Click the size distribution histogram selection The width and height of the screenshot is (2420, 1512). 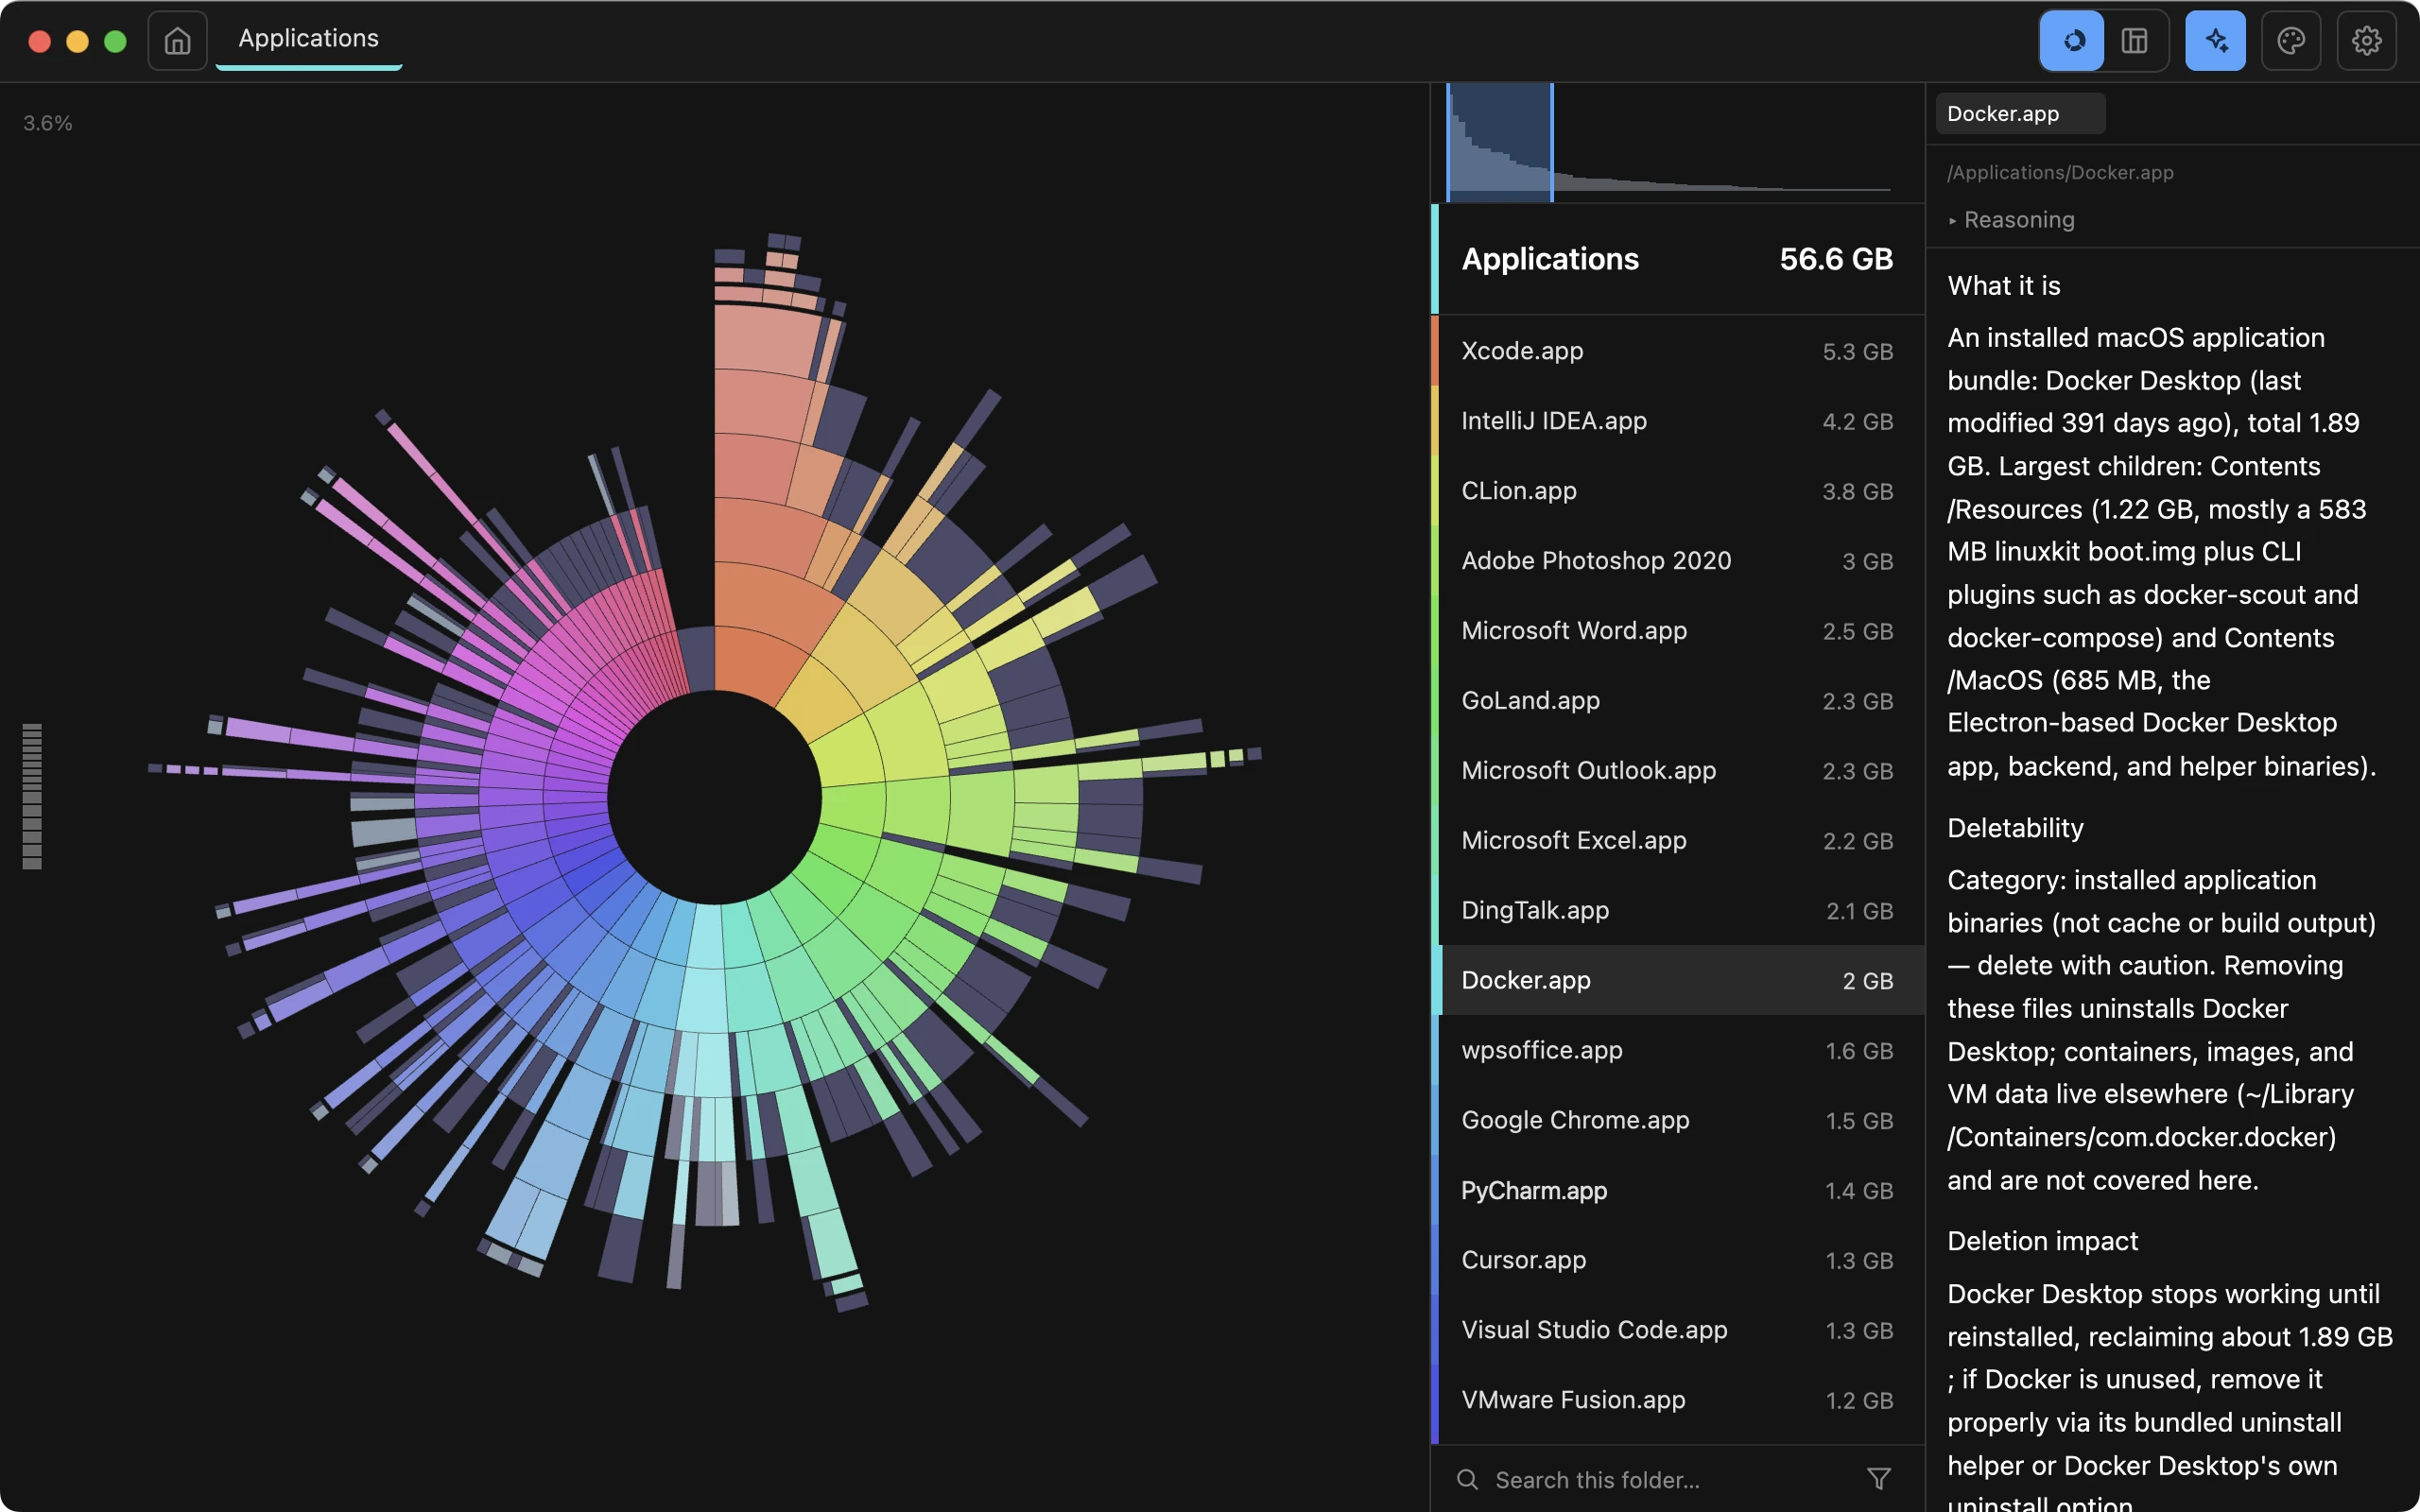pos(1500,143)
